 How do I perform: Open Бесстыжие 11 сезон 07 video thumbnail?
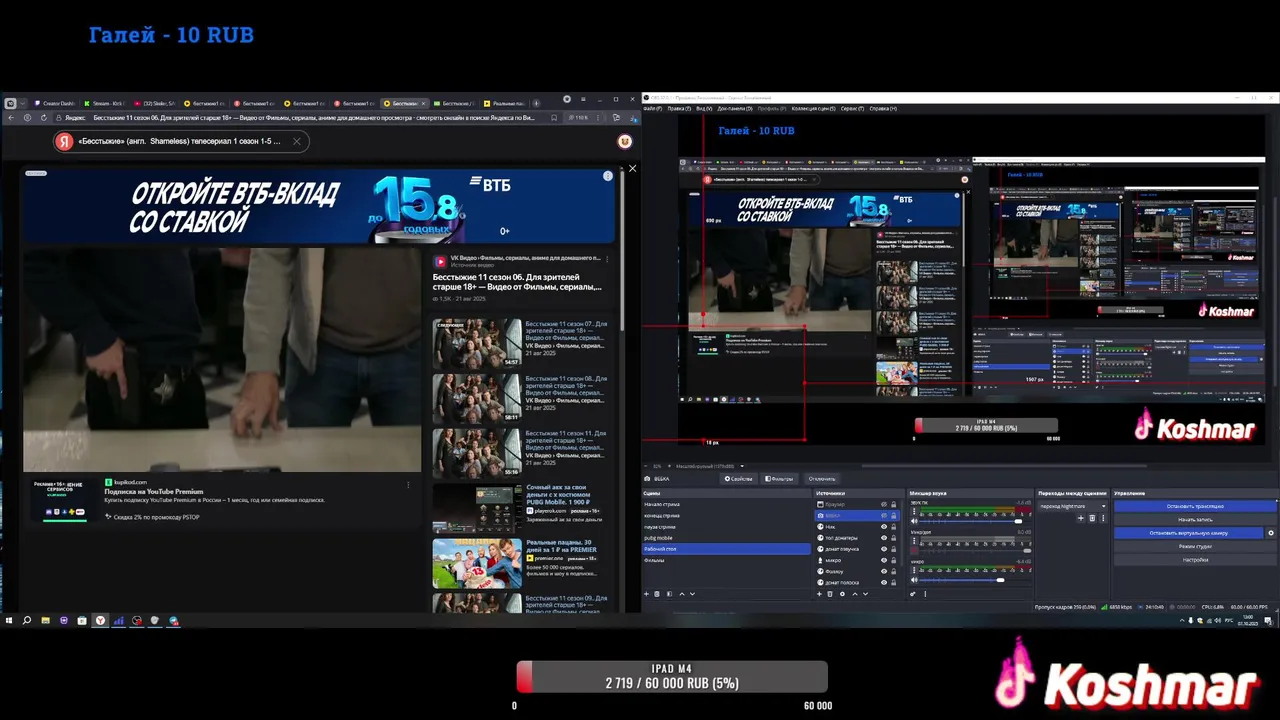tap(476, 343)
